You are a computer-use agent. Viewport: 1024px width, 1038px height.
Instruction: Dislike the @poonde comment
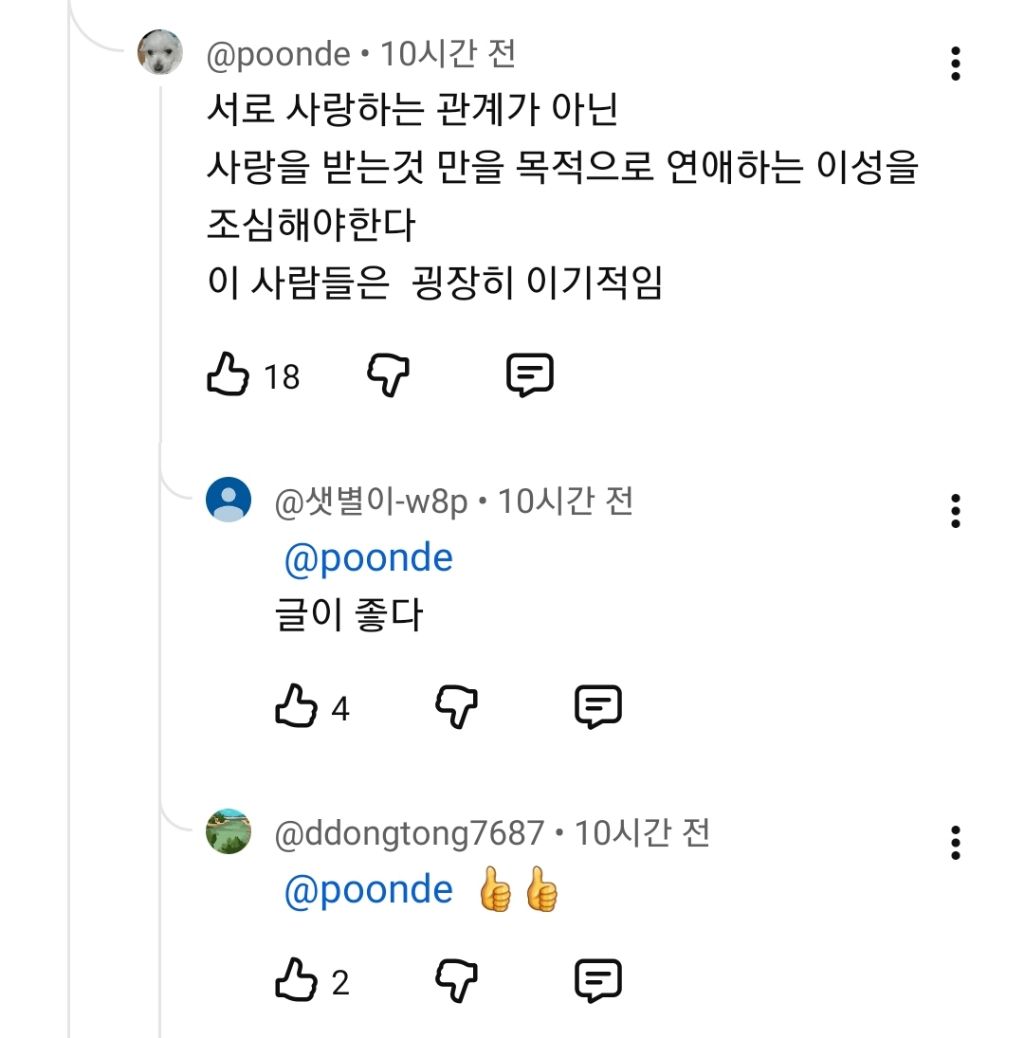click(389, 375)
